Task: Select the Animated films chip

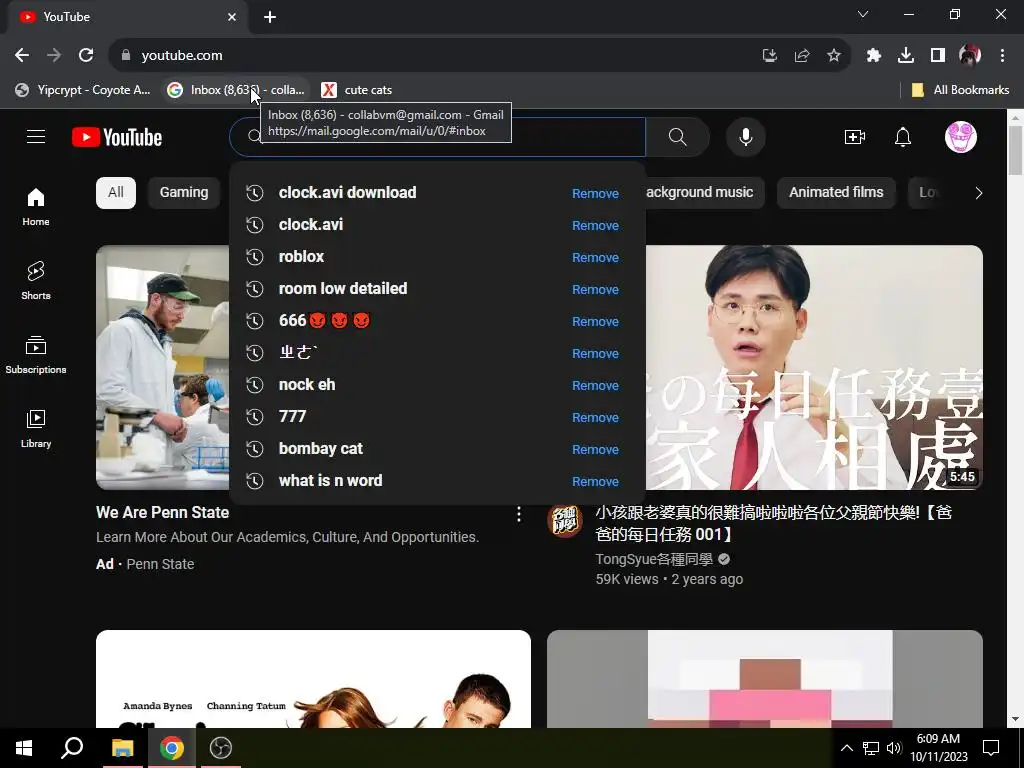Action: point(836,193)
